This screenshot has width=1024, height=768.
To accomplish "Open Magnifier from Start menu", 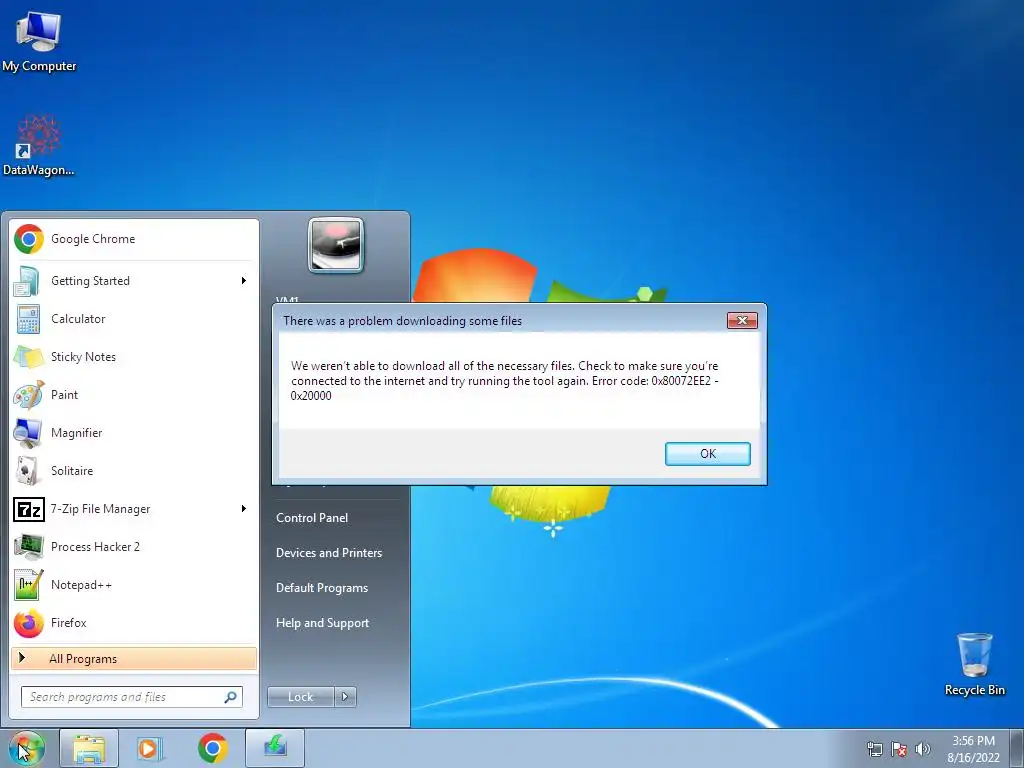I will (134, 432).
